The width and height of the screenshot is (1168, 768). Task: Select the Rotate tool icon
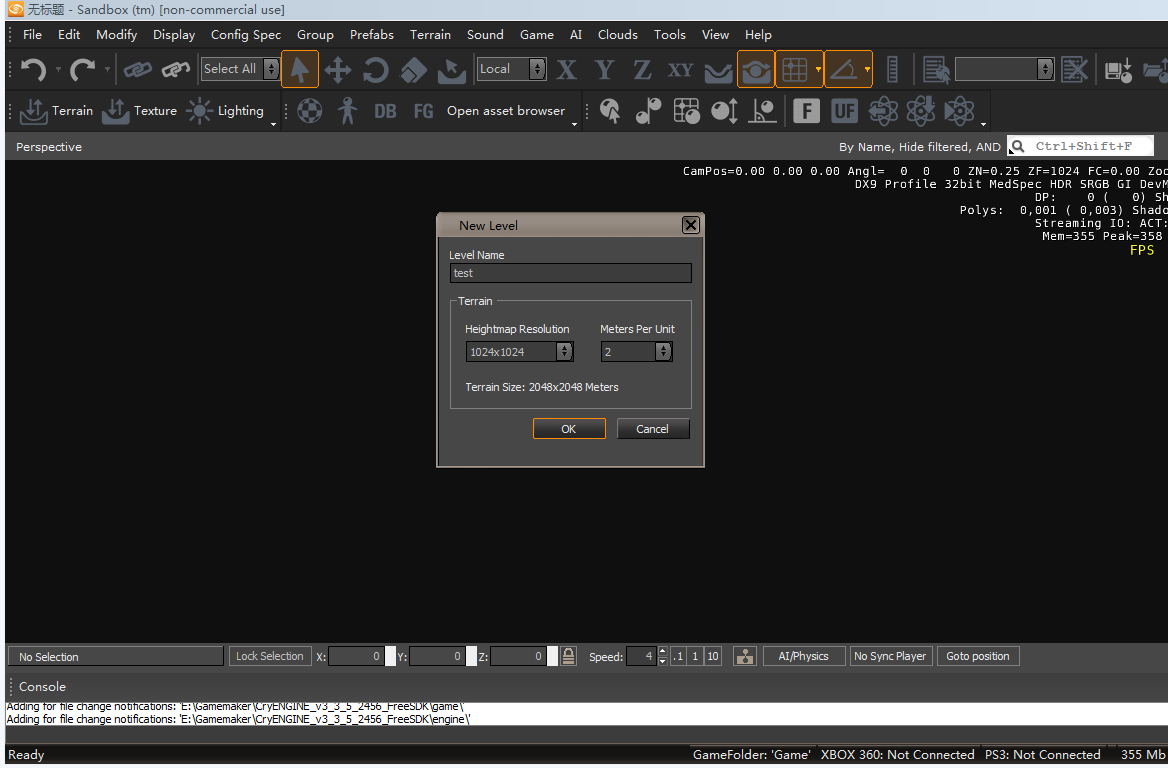[x=376, y=70]
